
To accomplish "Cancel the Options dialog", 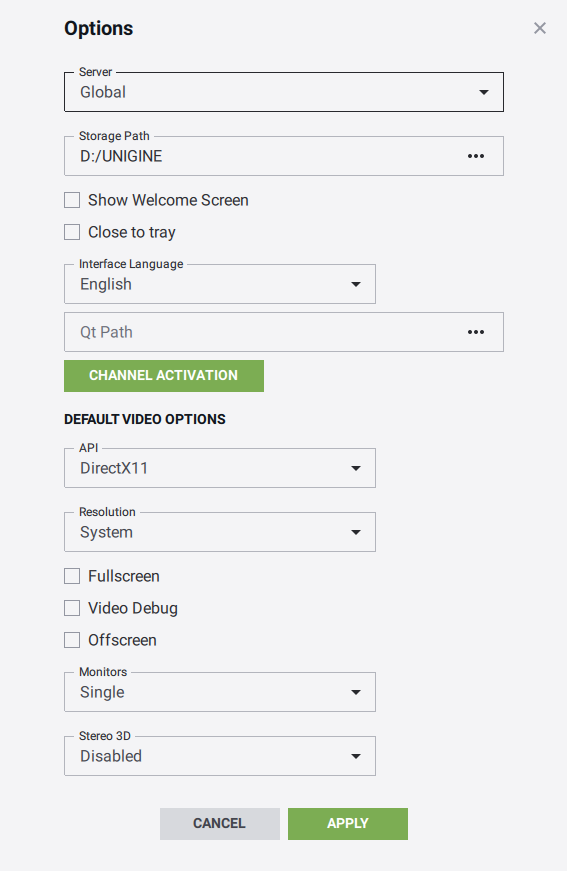I will coord(220,824).
